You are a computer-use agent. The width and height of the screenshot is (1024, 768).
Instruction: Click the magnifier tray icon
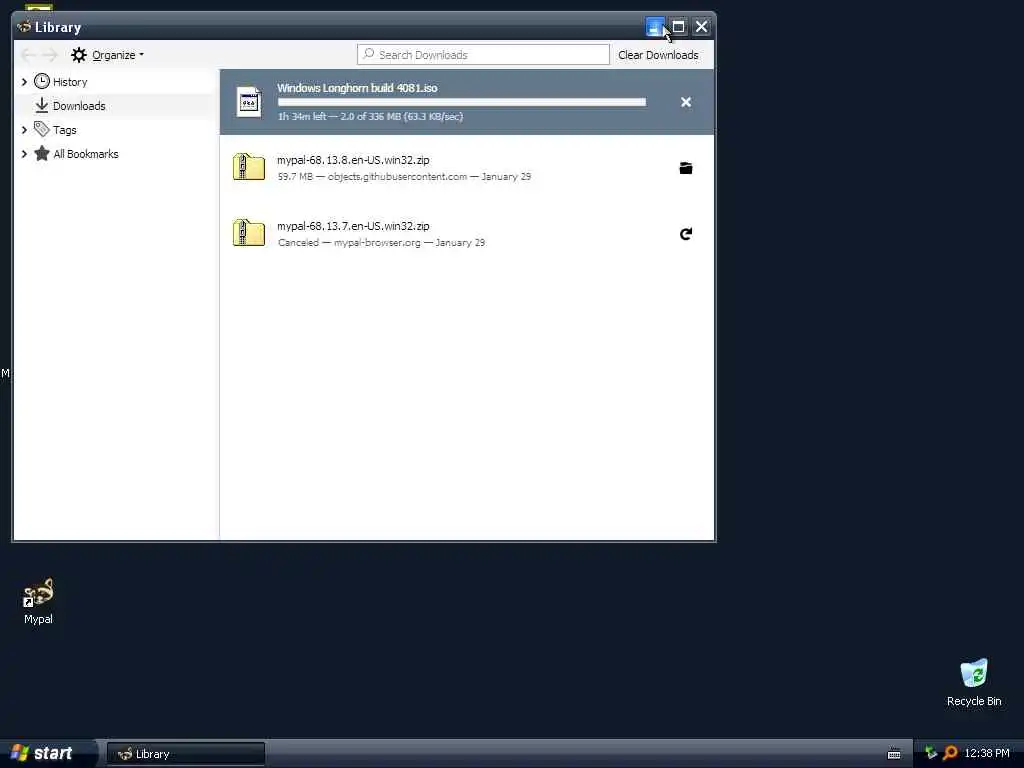(950, 753)
